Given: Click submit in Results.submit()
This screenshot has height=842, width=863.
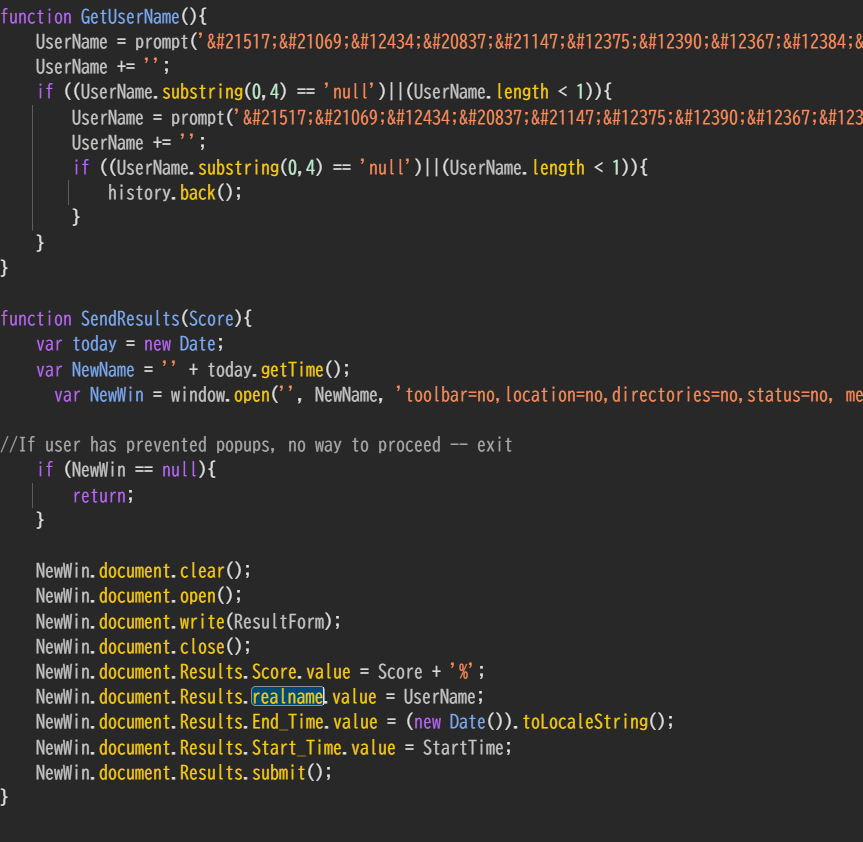Looking at the screenshot, I should 278,773.
